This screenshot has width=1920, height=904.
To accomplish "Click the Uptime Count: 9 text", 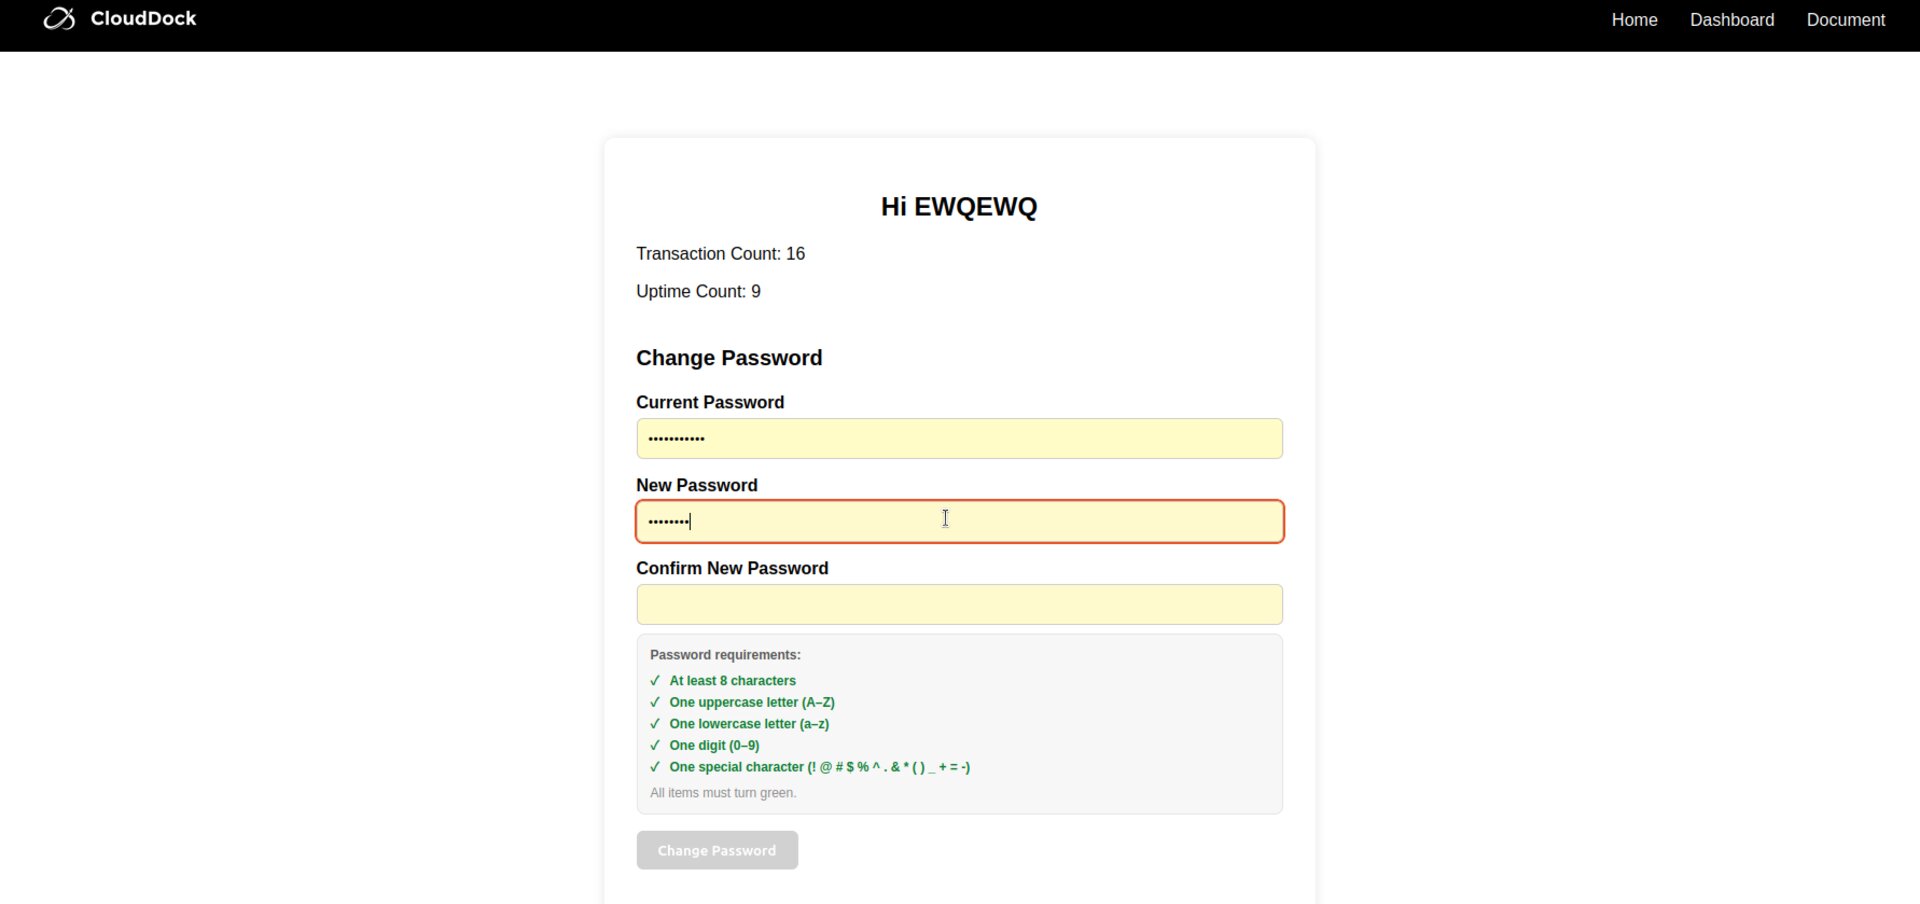I will (698, 292).
